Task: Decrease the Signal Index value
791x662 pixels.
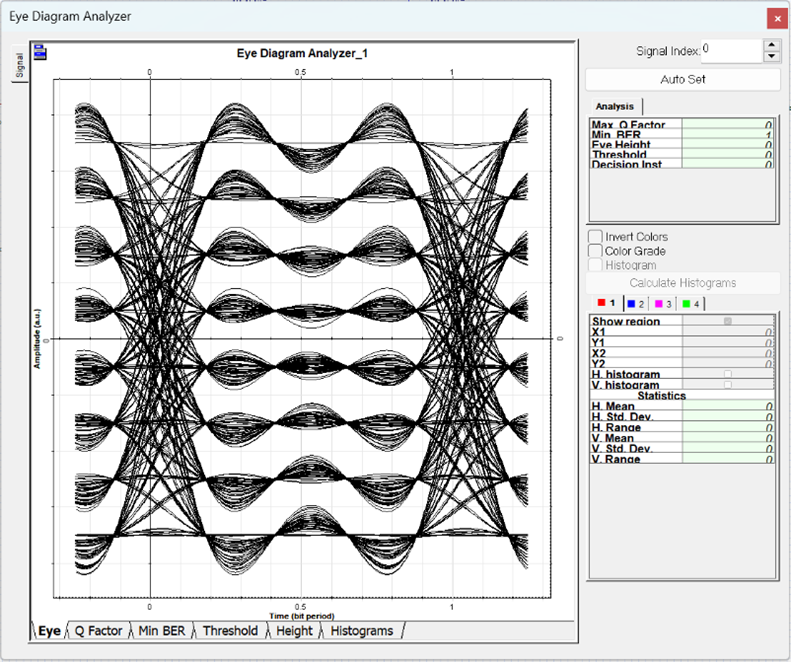Action: pyautogui.click(x=771, y=57)
